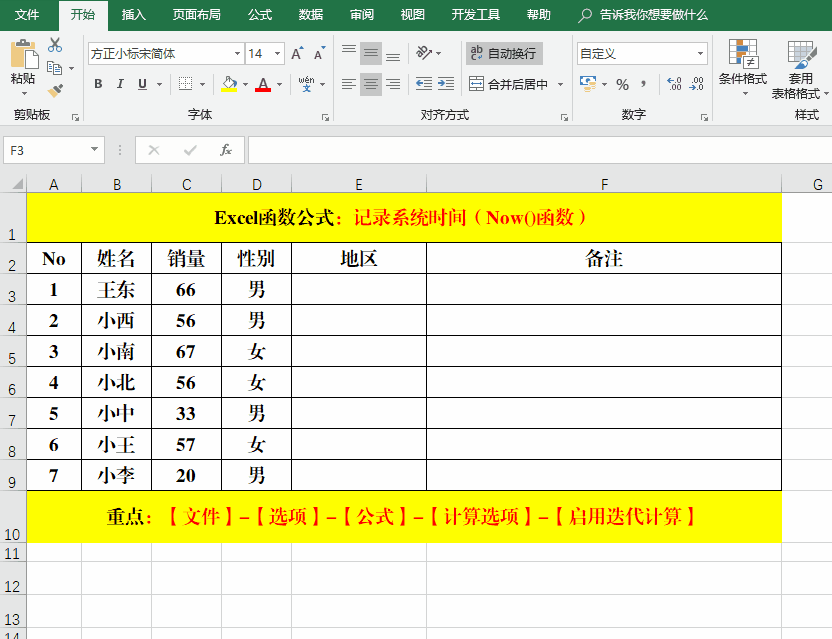Click the Name Box showing F3

pyautogui.click(x=45, y=150)
